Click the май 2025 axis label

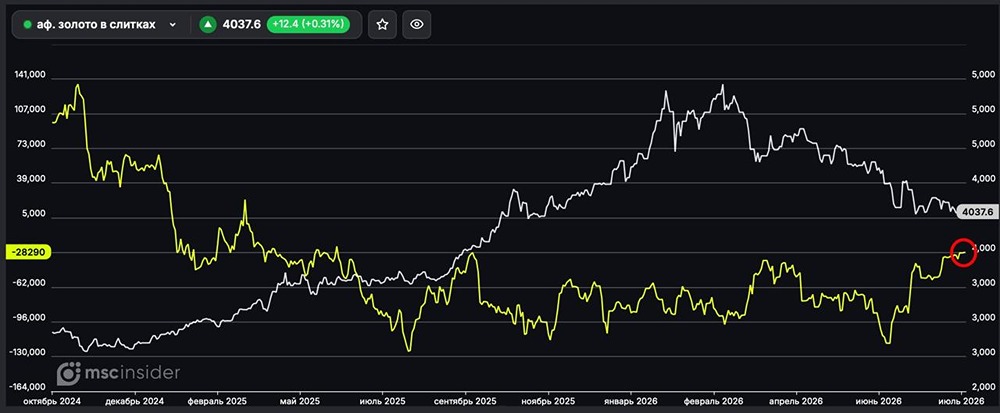pyautogui.click(x=300, y=402)
